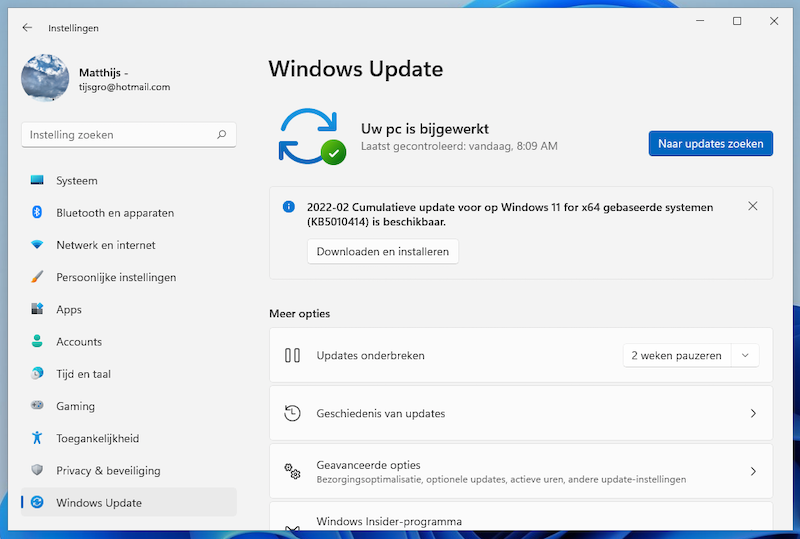Click the Privacy & beveiliging shield icon
The width and height of the screenshot is (800, 539).
[x=37, y=470]
